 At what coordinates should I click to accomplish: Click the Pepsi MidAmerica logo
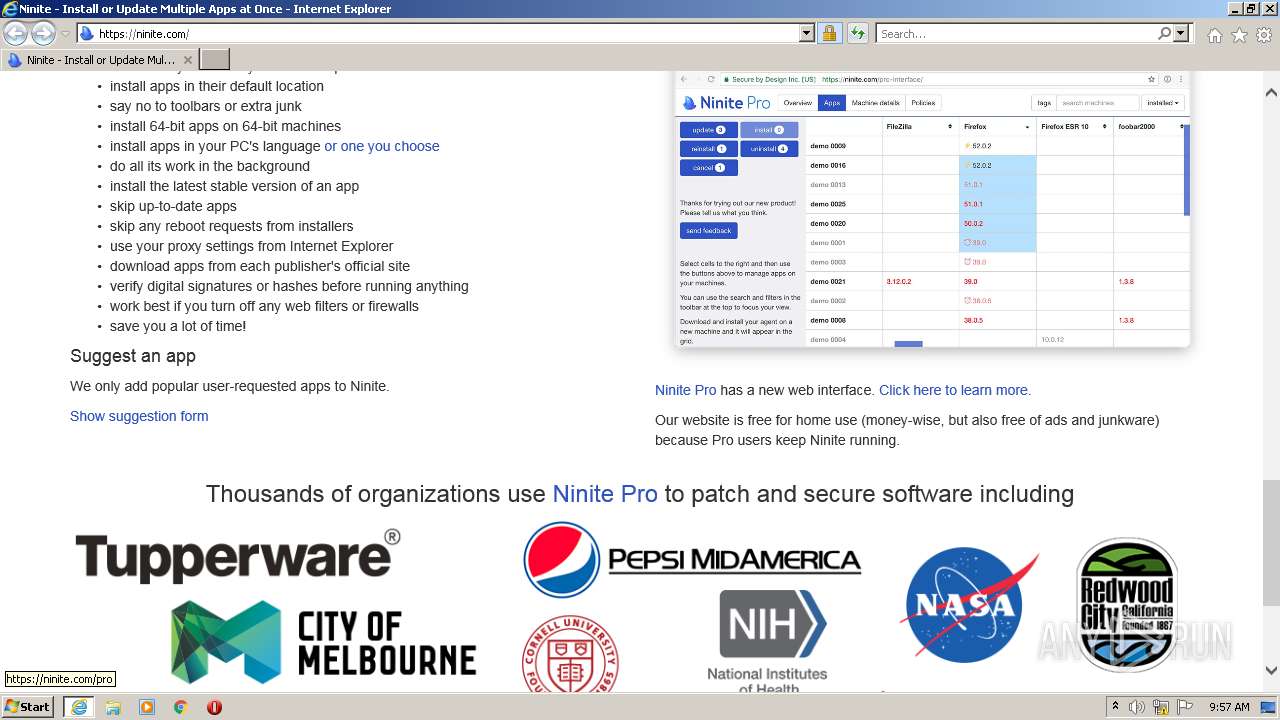(x=692, y=559)
